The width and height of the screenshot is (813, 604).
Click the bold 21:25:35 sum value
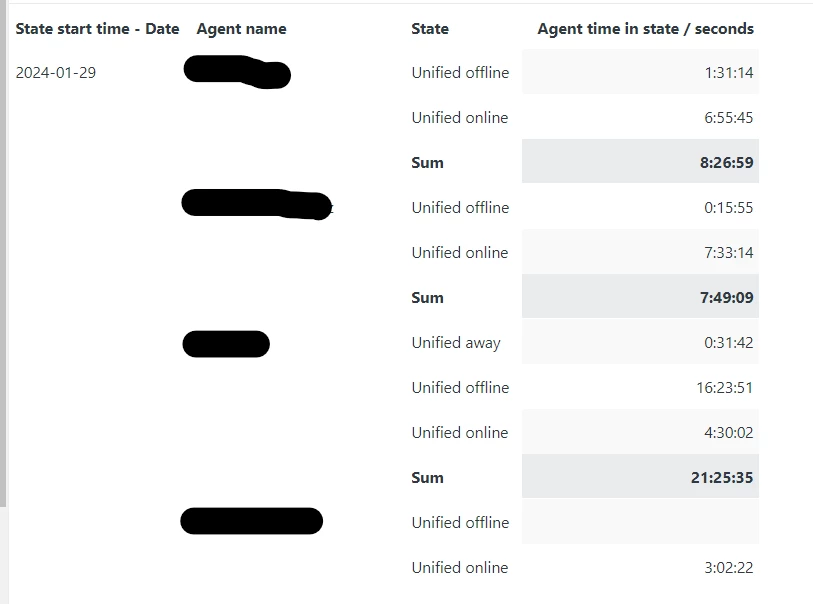722,477
